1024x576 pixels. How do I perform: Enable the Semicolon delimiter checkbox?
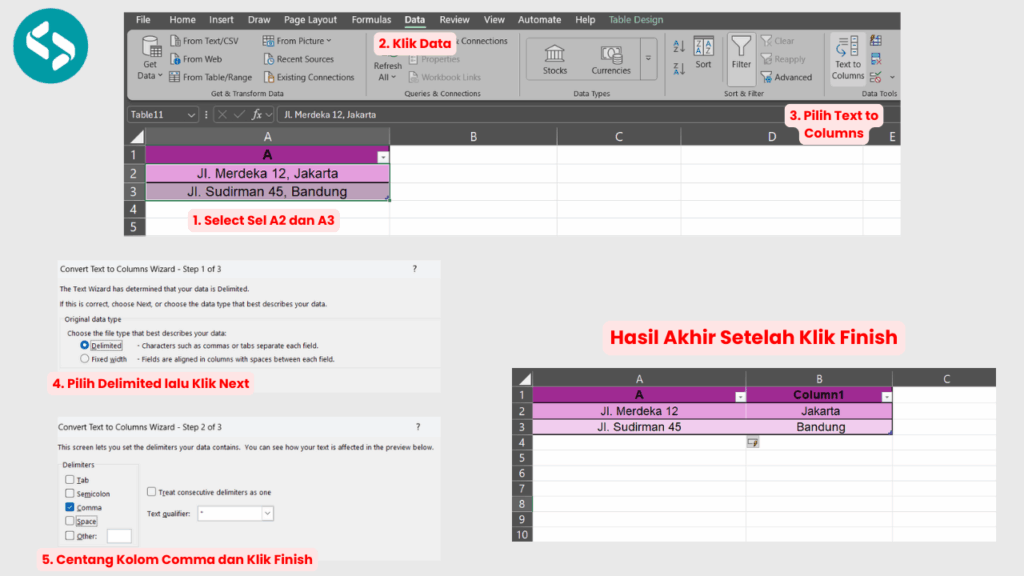(70, 493)
